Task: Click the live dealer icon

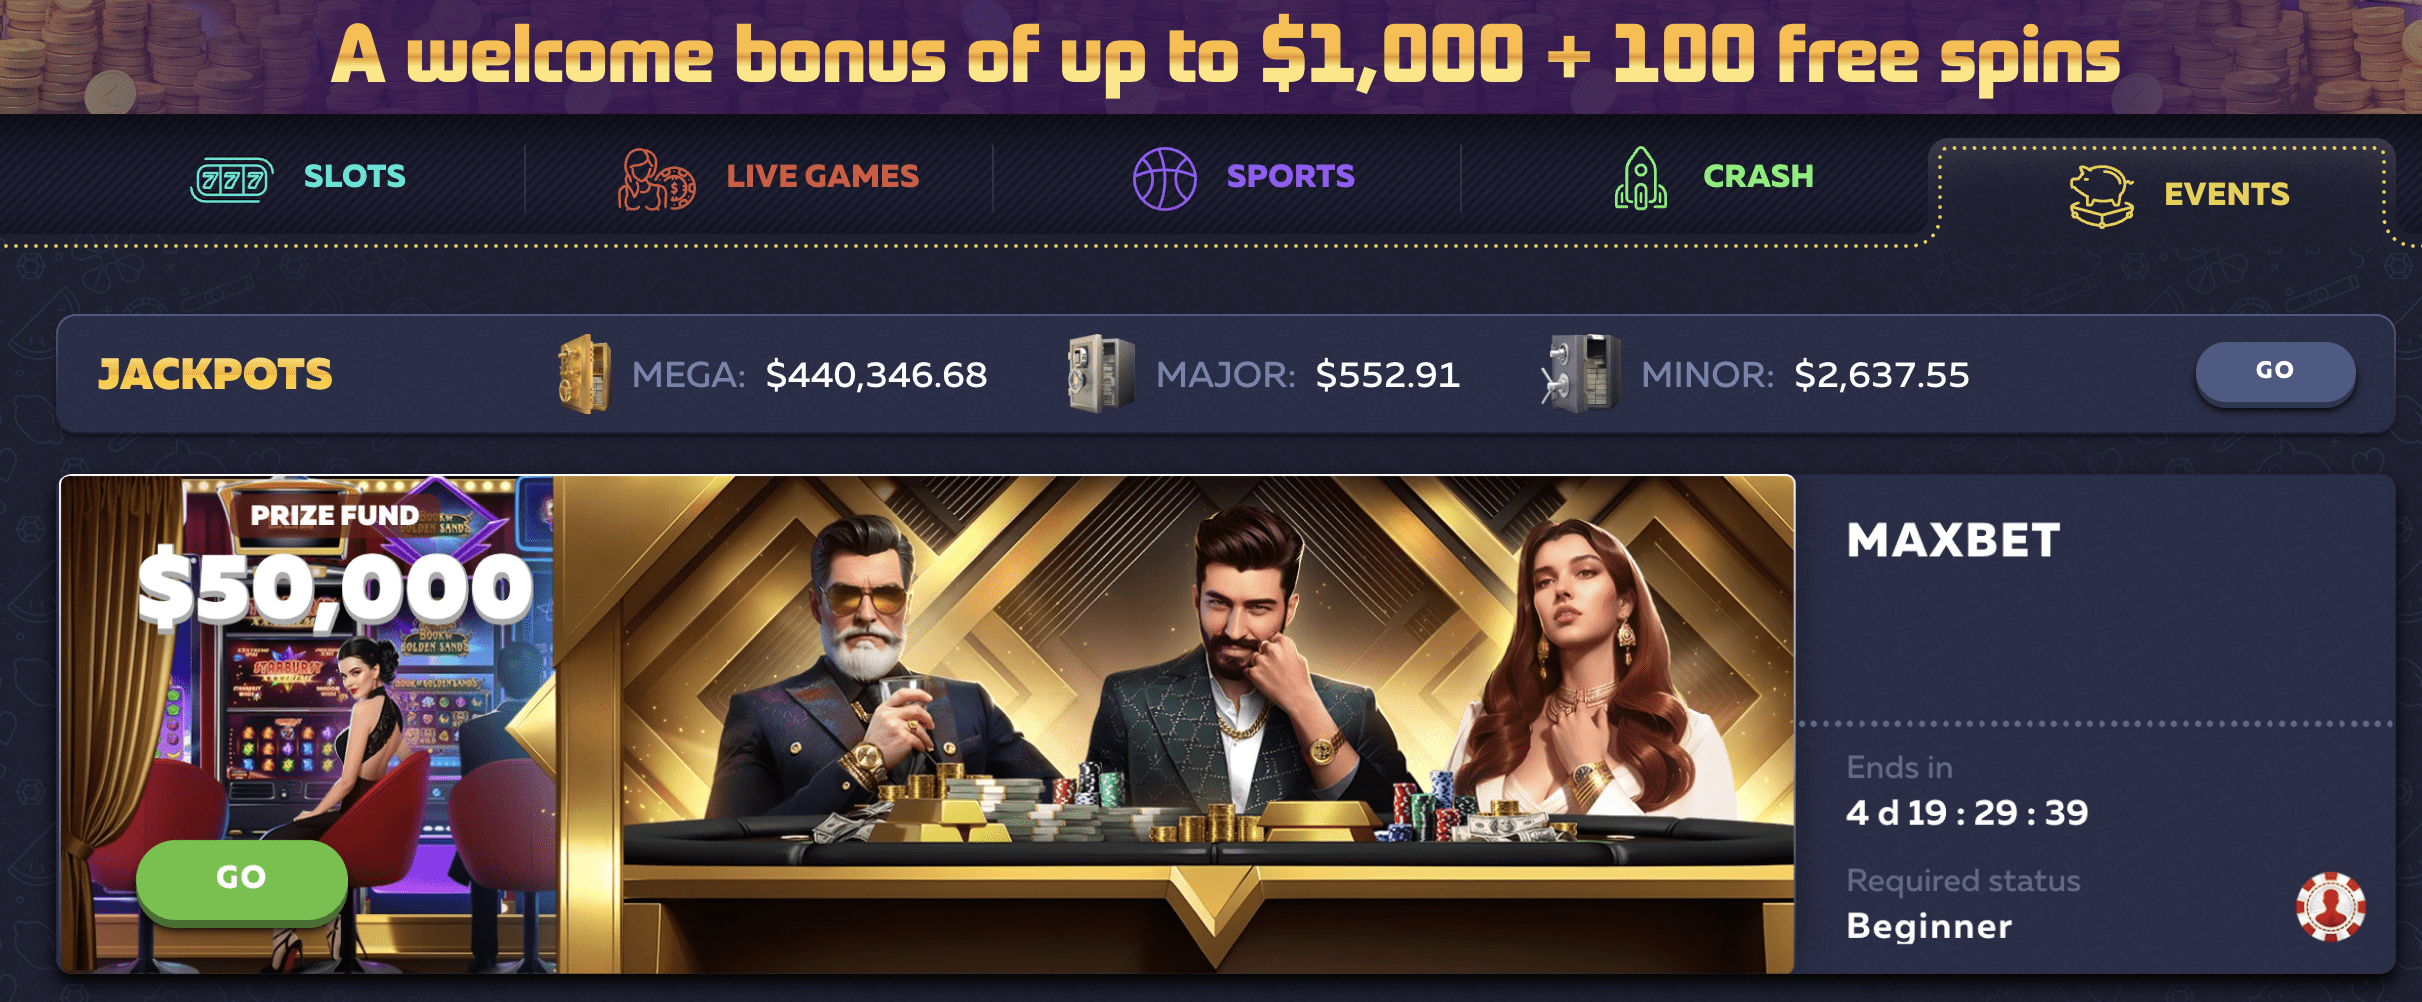Action: pos(656,180)
